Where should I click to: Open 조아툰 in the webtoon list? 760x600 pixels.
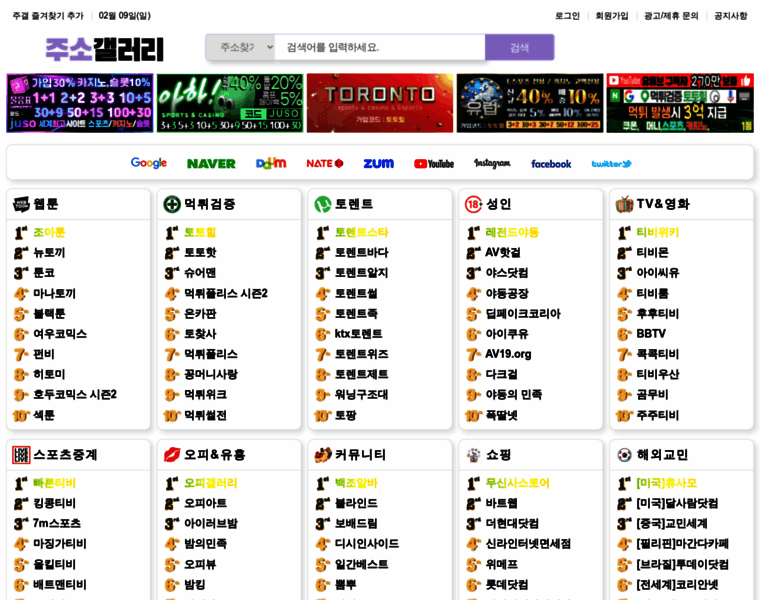pyautogui.click(x=49, y=233)
